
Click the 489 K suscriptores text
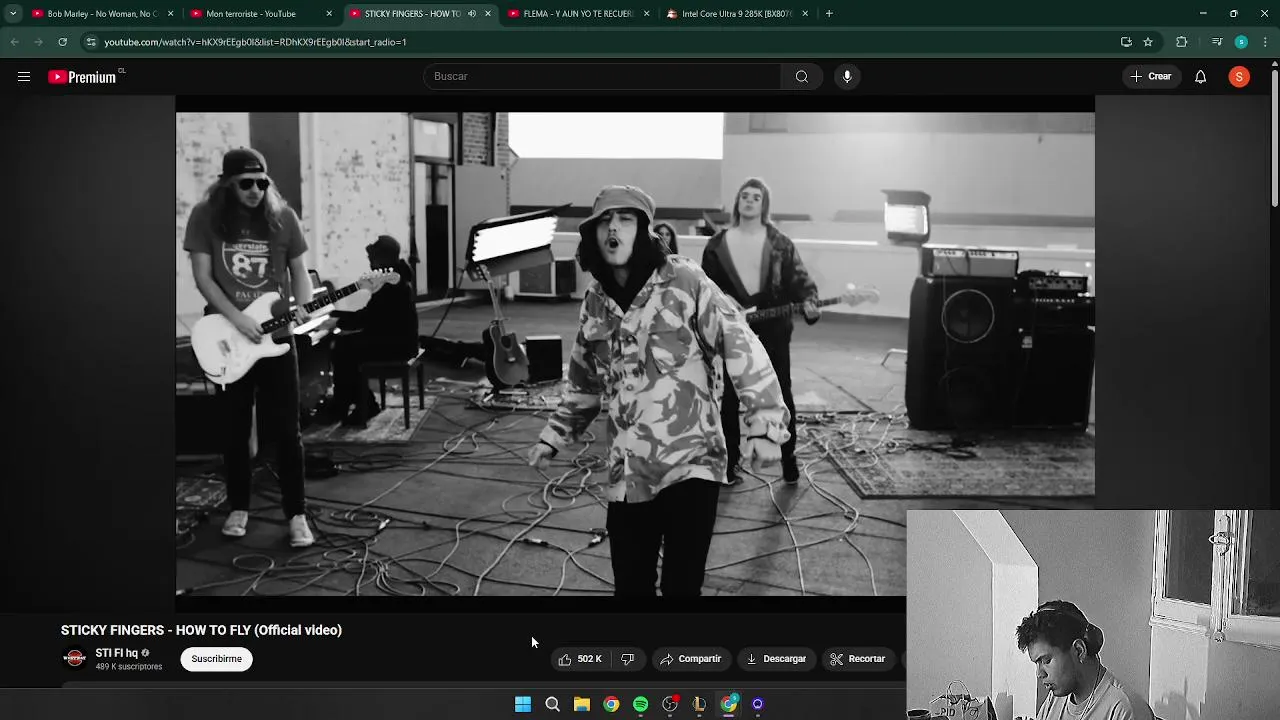(x=128, y=667)
